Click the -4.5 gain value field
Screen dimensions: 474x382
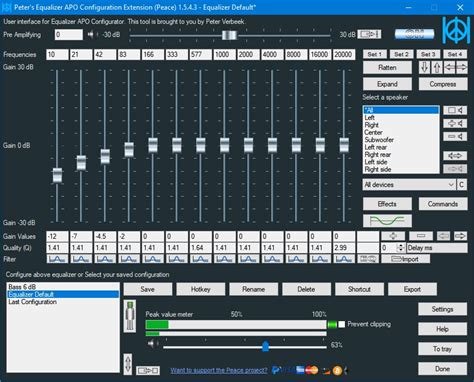(x=105, y=236)
